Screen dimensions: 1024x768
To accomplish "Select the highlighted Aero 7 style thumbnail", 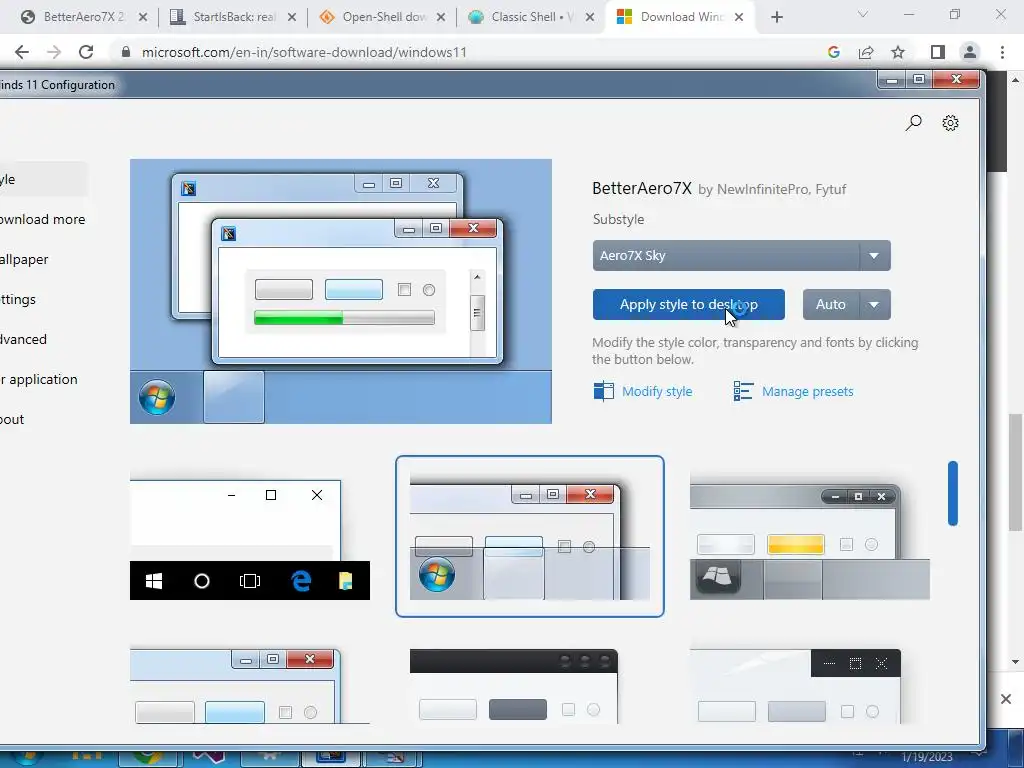I will point(530,536).
